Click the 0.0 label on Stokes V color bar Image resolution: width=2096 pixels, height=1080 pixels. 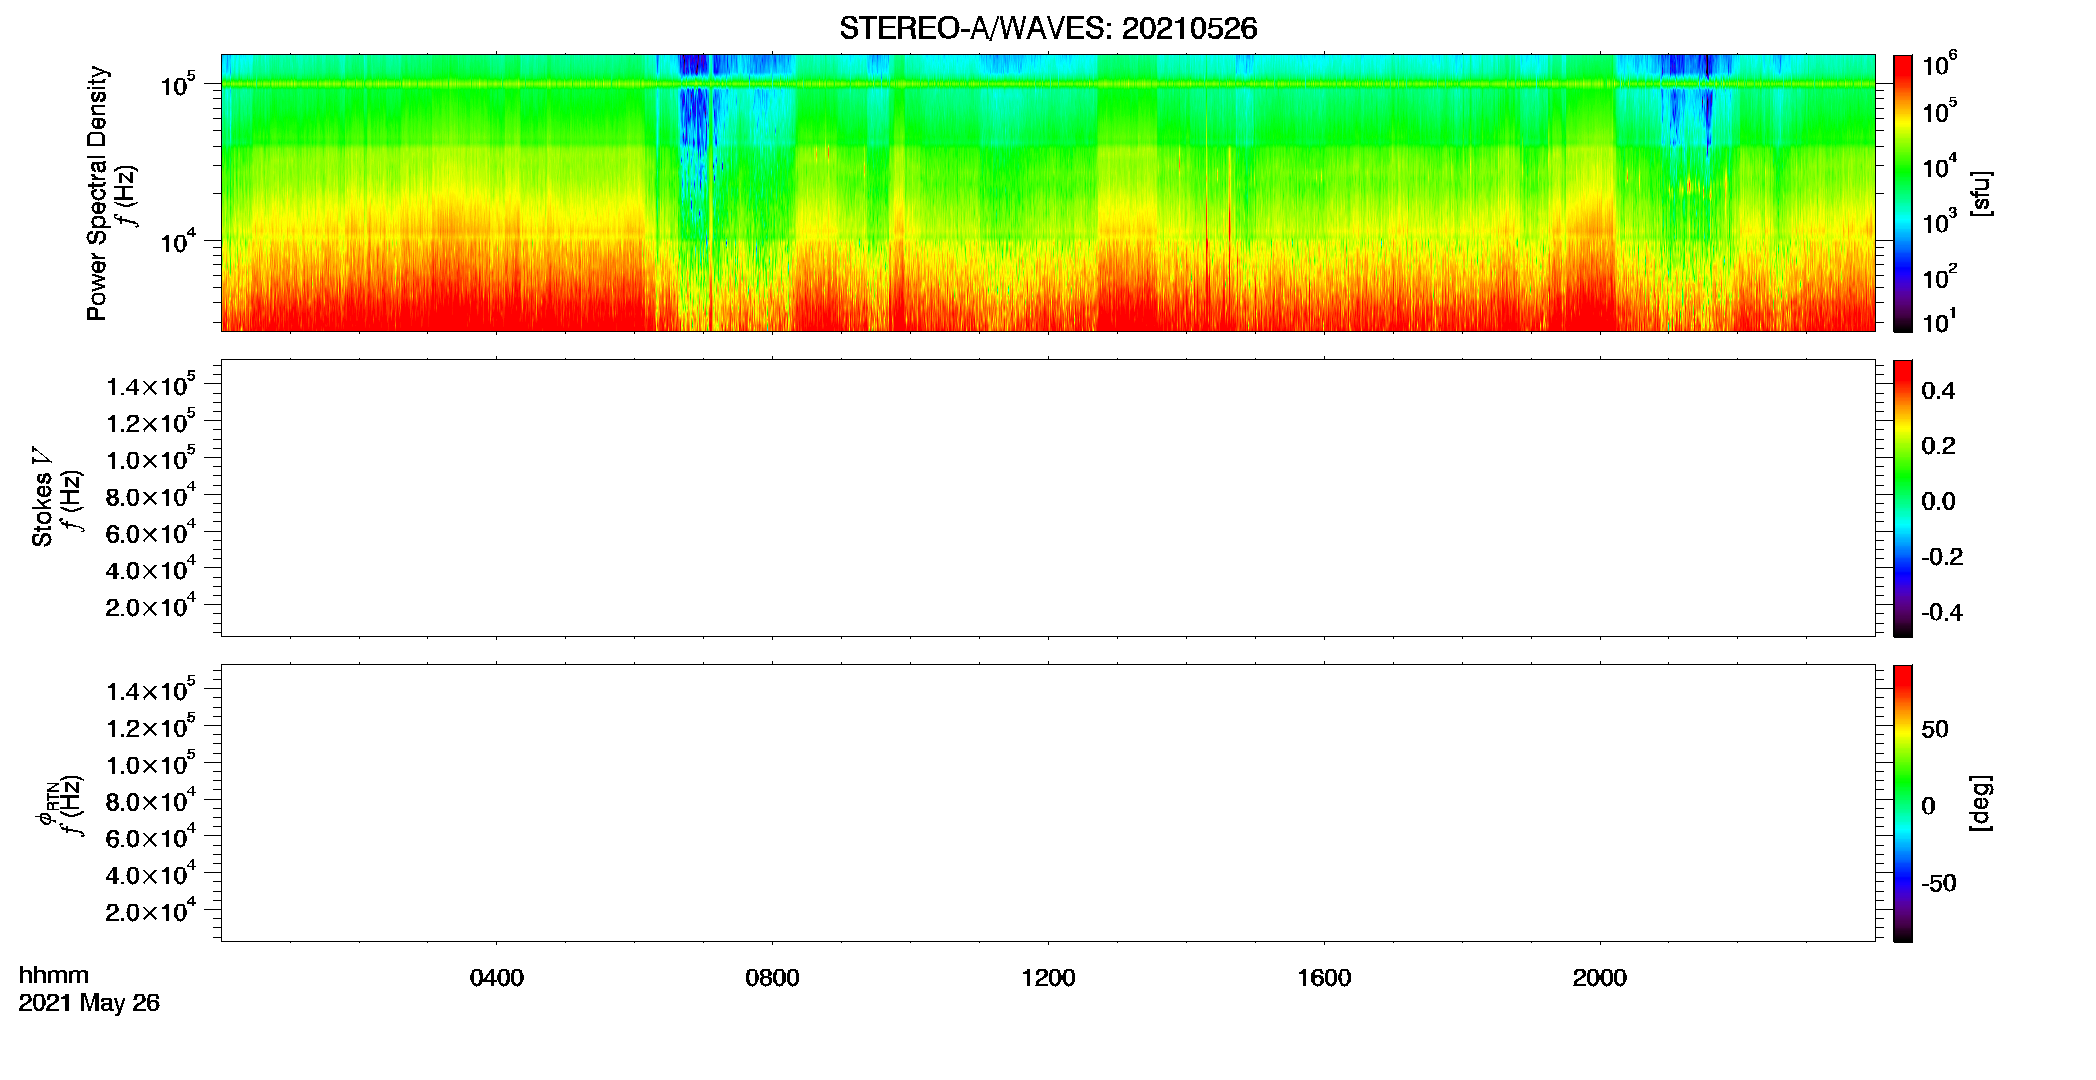pyautogui.click(x=1938, y=502)
